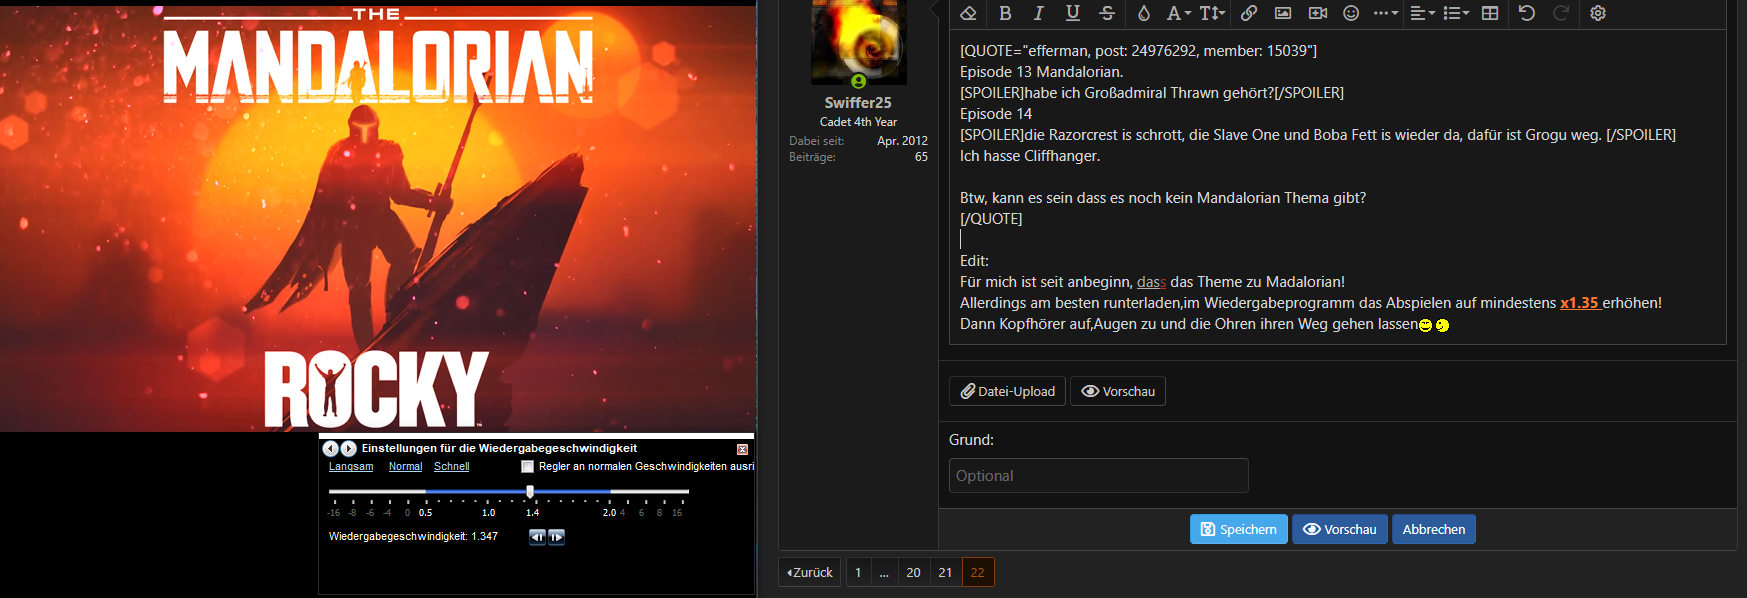Close the playback speed settings panel
This screenshot has width=1747, height=598.
[x=742, y=449]
